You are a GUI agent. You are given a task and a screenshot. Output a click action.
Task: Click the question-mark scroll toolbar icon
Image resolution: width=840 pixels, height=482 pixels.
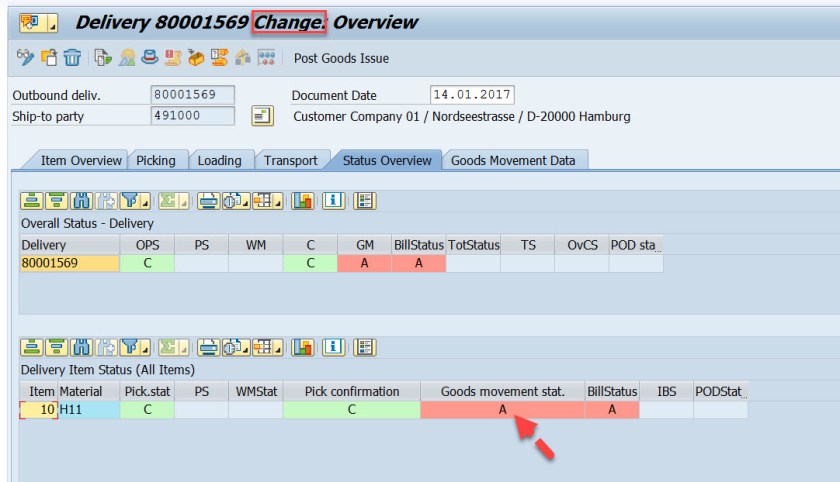coord(219,57)
